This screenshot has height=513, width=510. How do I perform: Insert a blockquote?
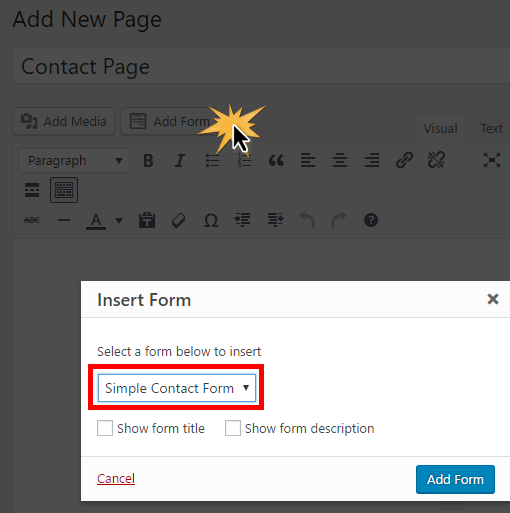coord(276,161)
